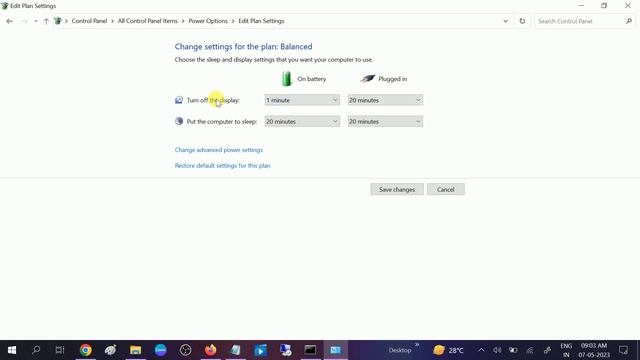Open Task View from taskbar

(60, 350)
